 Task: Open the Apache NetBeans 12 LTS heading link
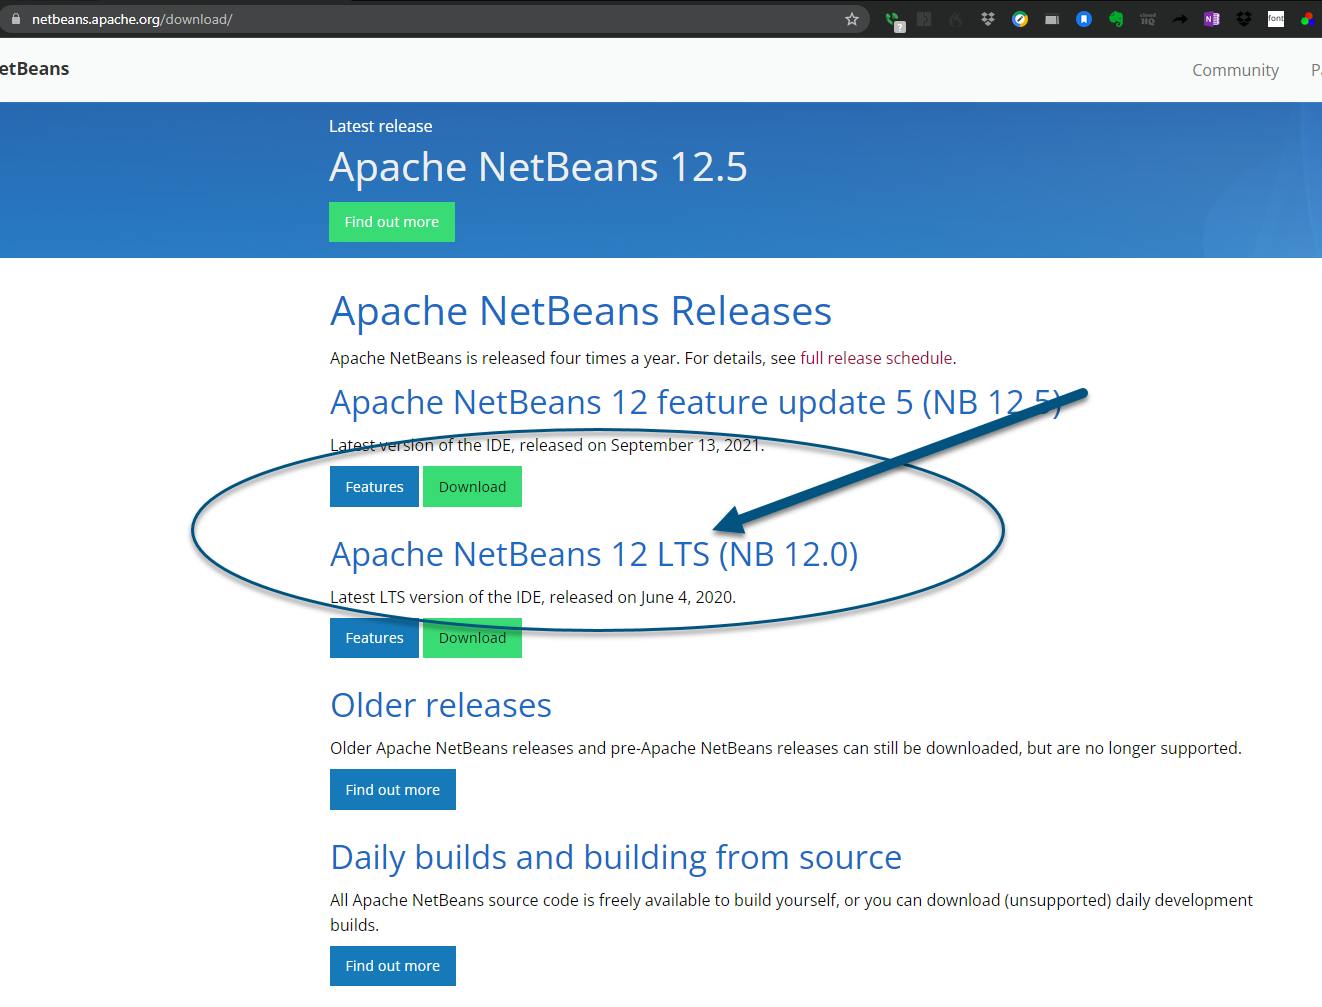pos(594,554)
